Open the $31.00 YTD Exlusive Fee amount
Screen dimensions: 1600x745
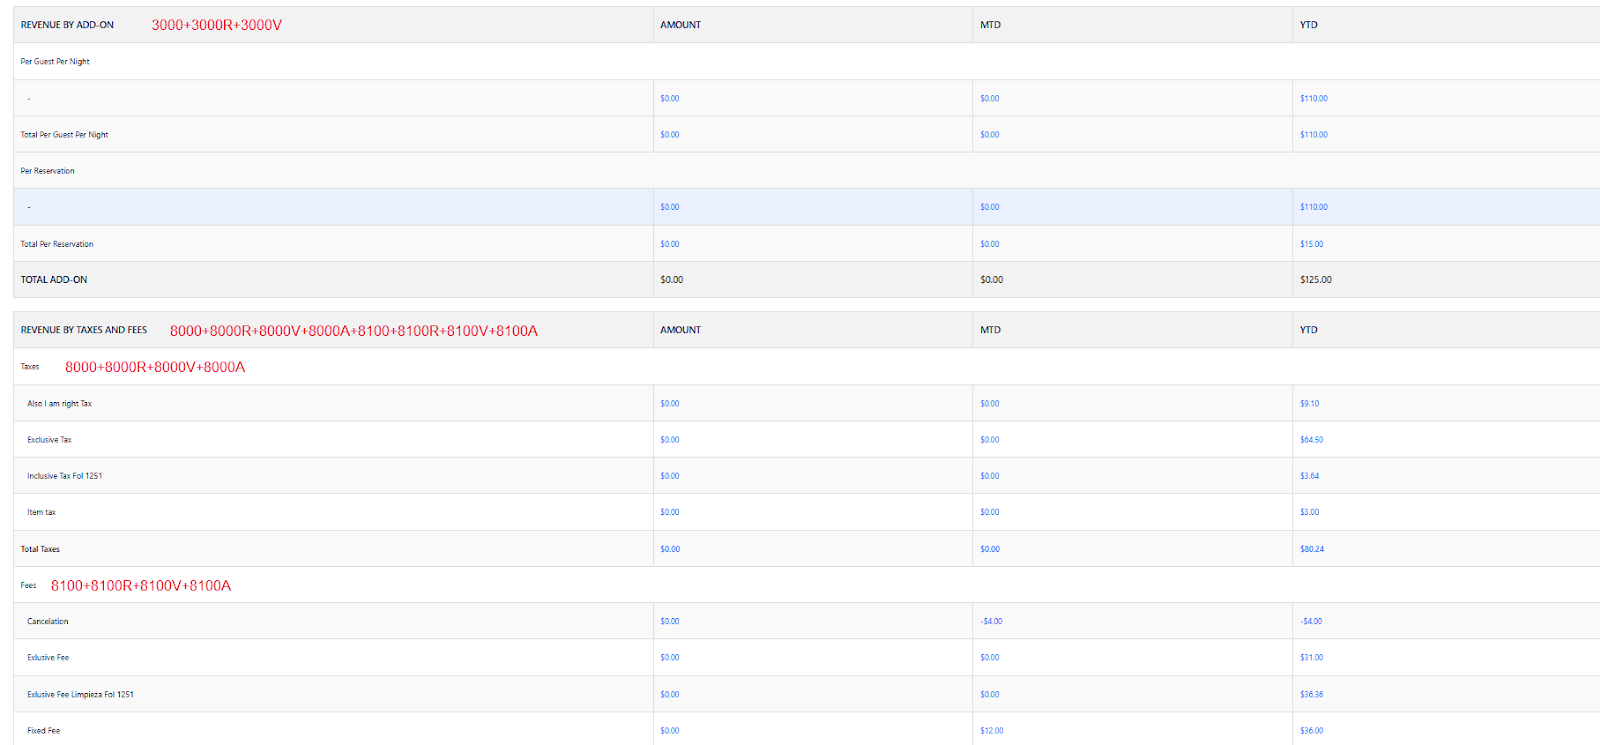(x=1311, y=658)
